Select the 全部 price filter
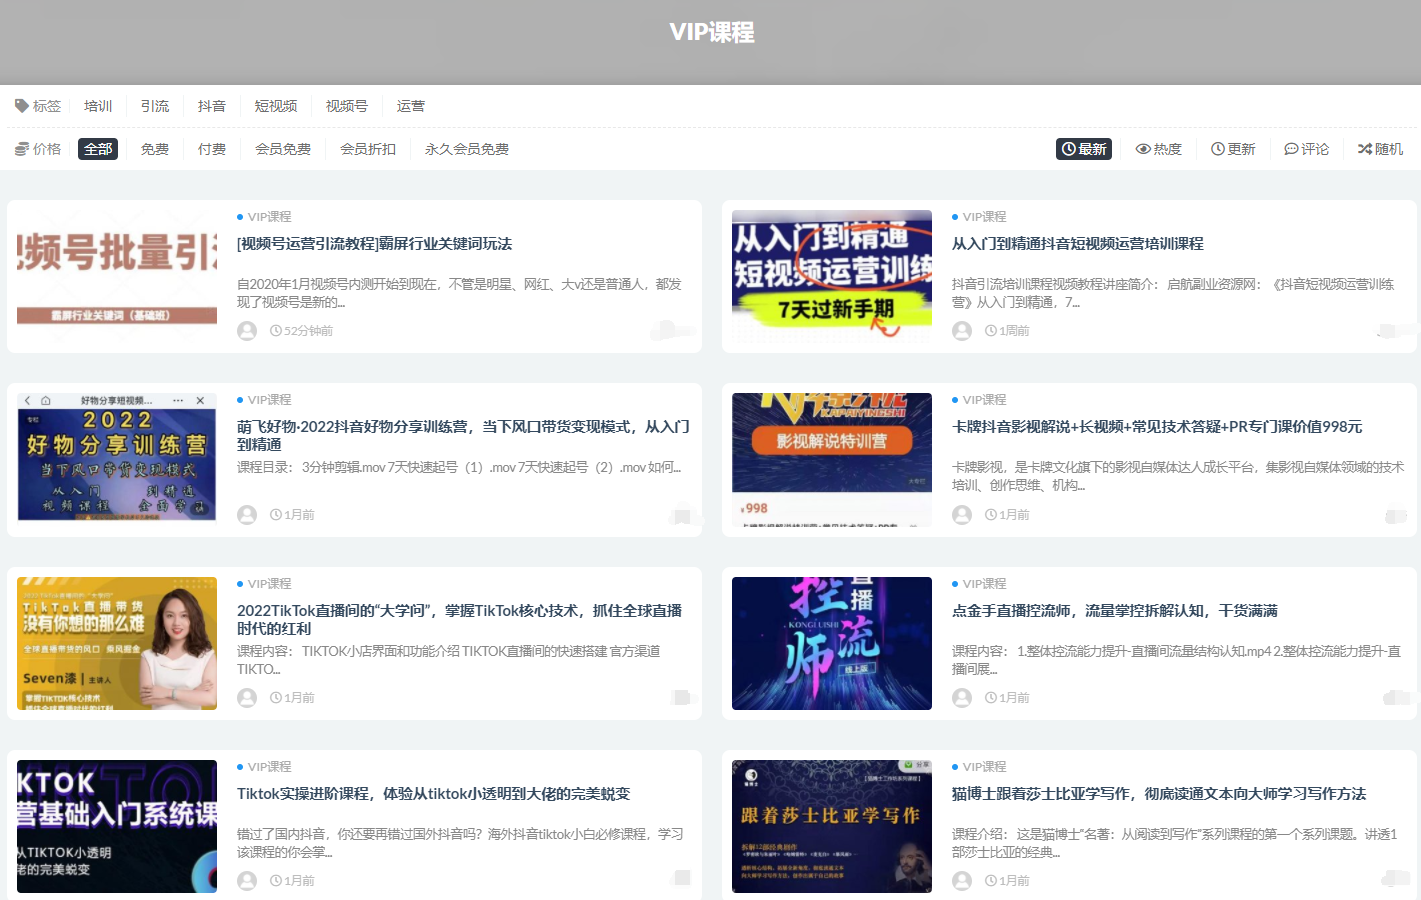 coord(98,149)
